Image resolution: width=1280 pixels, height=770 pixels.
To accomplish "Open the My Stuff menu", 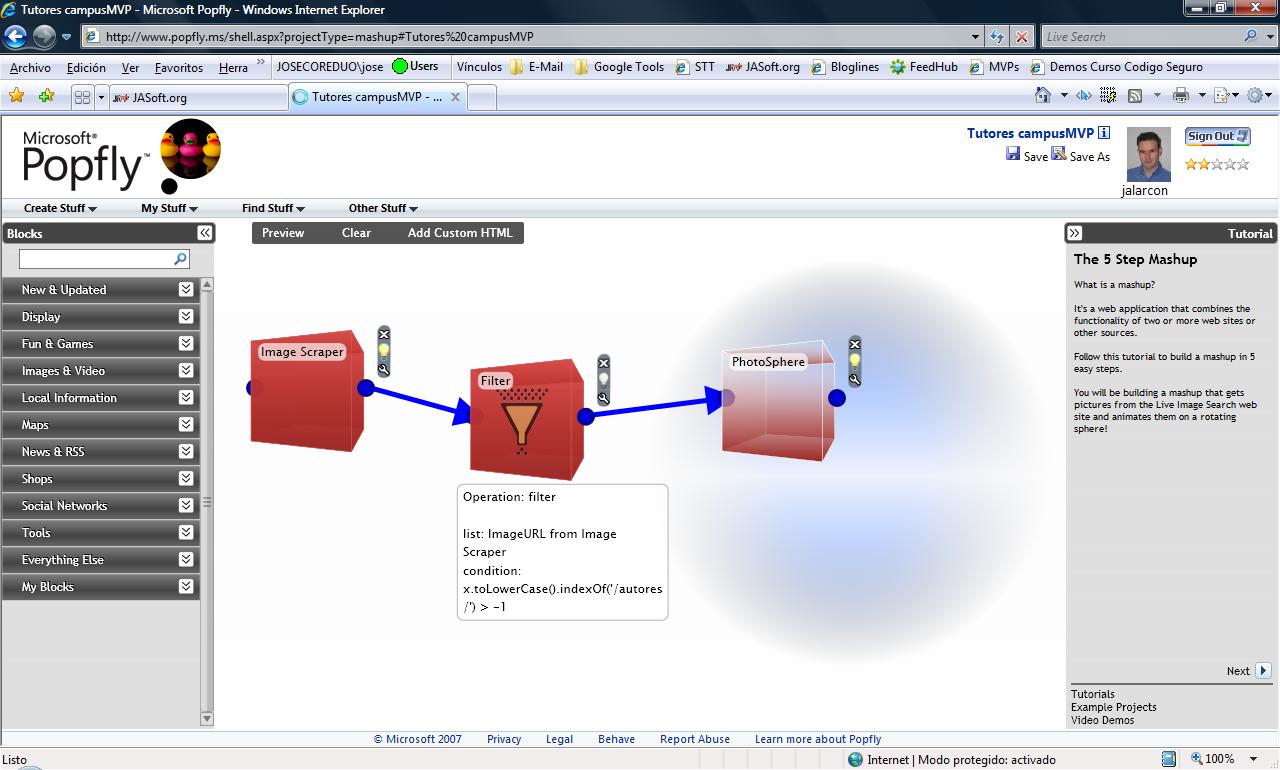I will click(169, 208).
